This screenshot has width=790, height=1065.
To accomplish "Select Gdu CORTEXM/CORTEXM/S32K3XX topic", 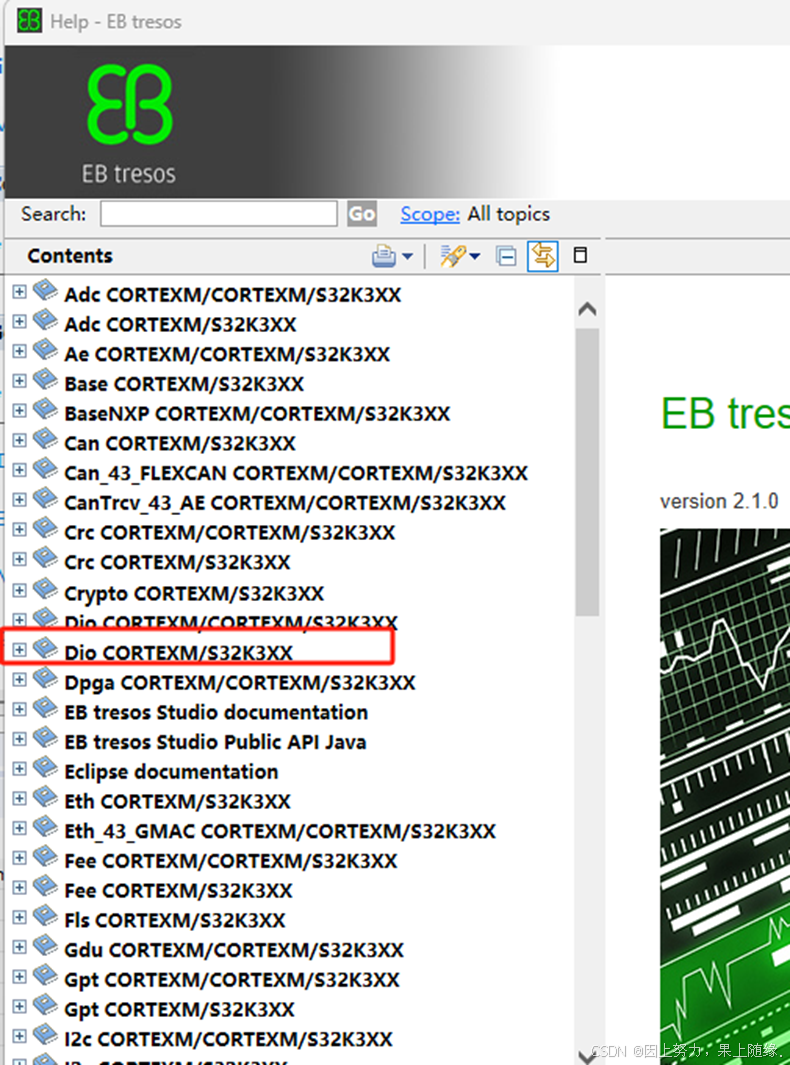I will coord(234,950).
